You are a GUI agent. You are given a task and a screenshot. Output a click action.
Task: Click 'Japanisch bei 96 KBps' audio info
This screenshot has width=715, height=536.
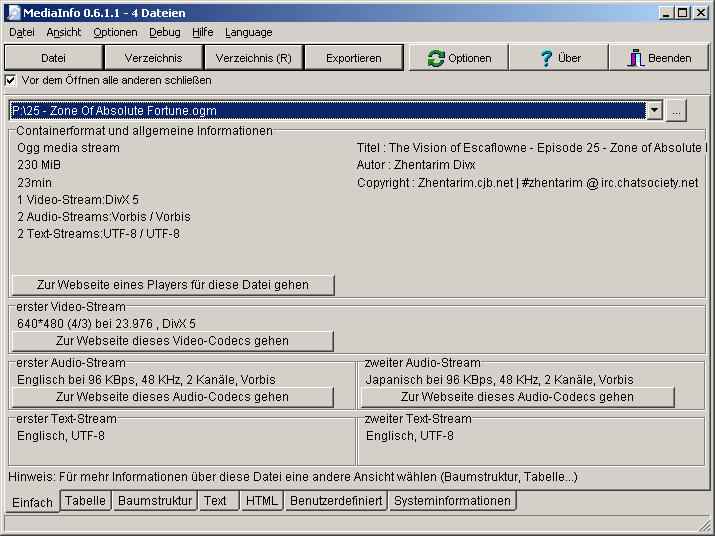point(500,380)
